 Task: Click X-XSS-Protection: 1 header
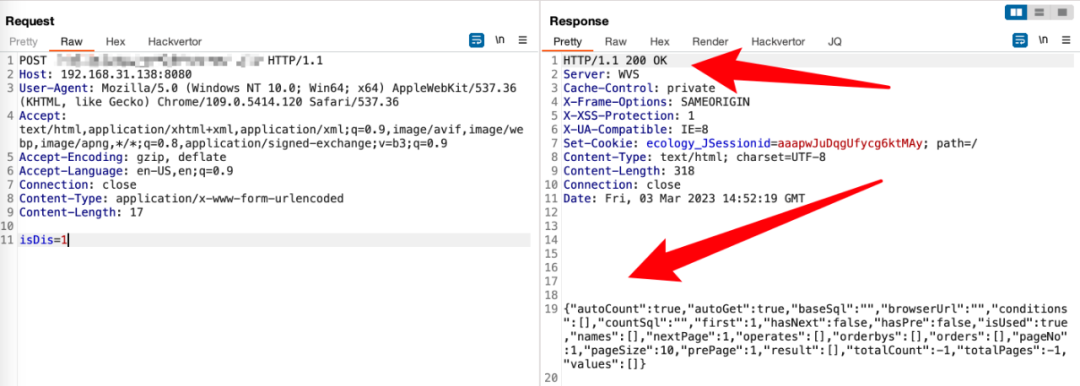click(x=628, y=116)
